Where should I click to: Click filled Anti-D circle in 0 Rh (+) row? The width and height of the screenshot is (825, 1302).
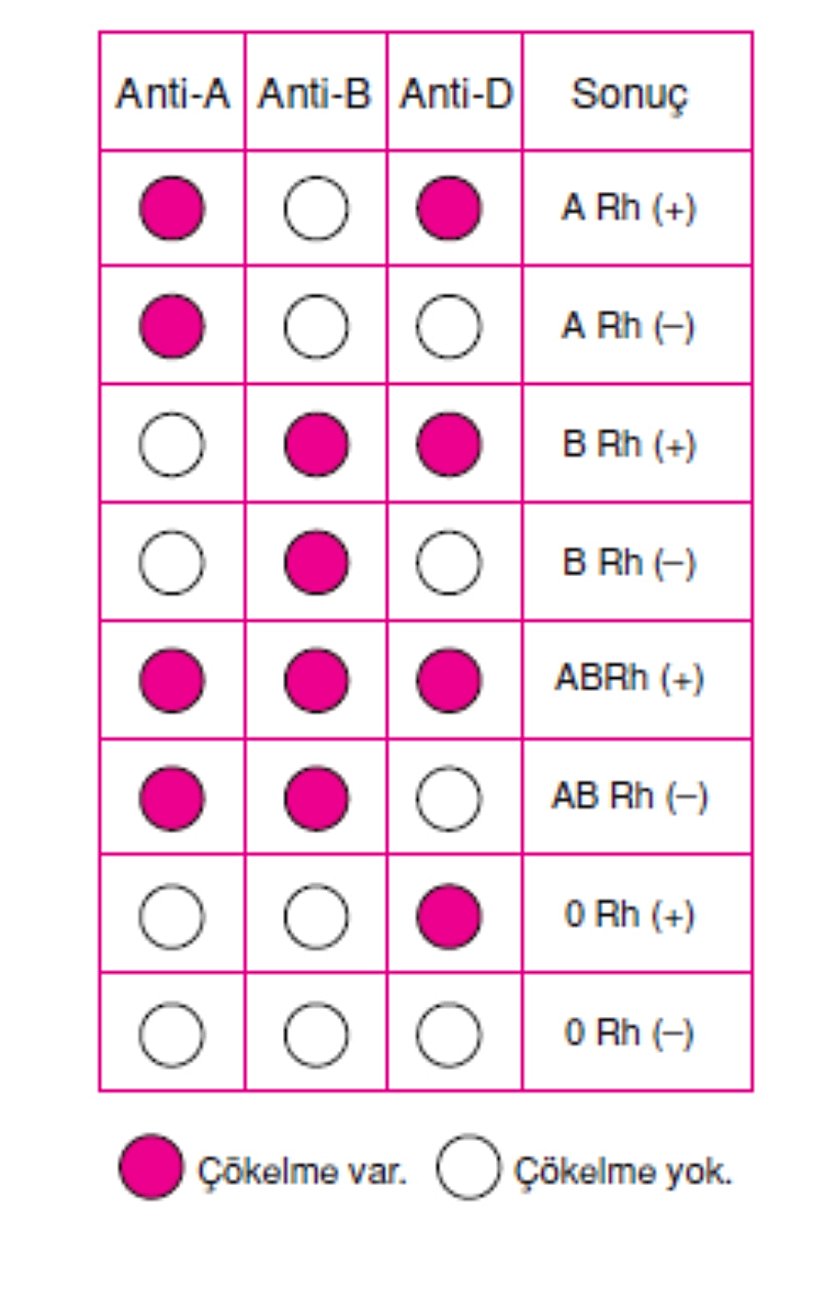[x=449, y=916]
